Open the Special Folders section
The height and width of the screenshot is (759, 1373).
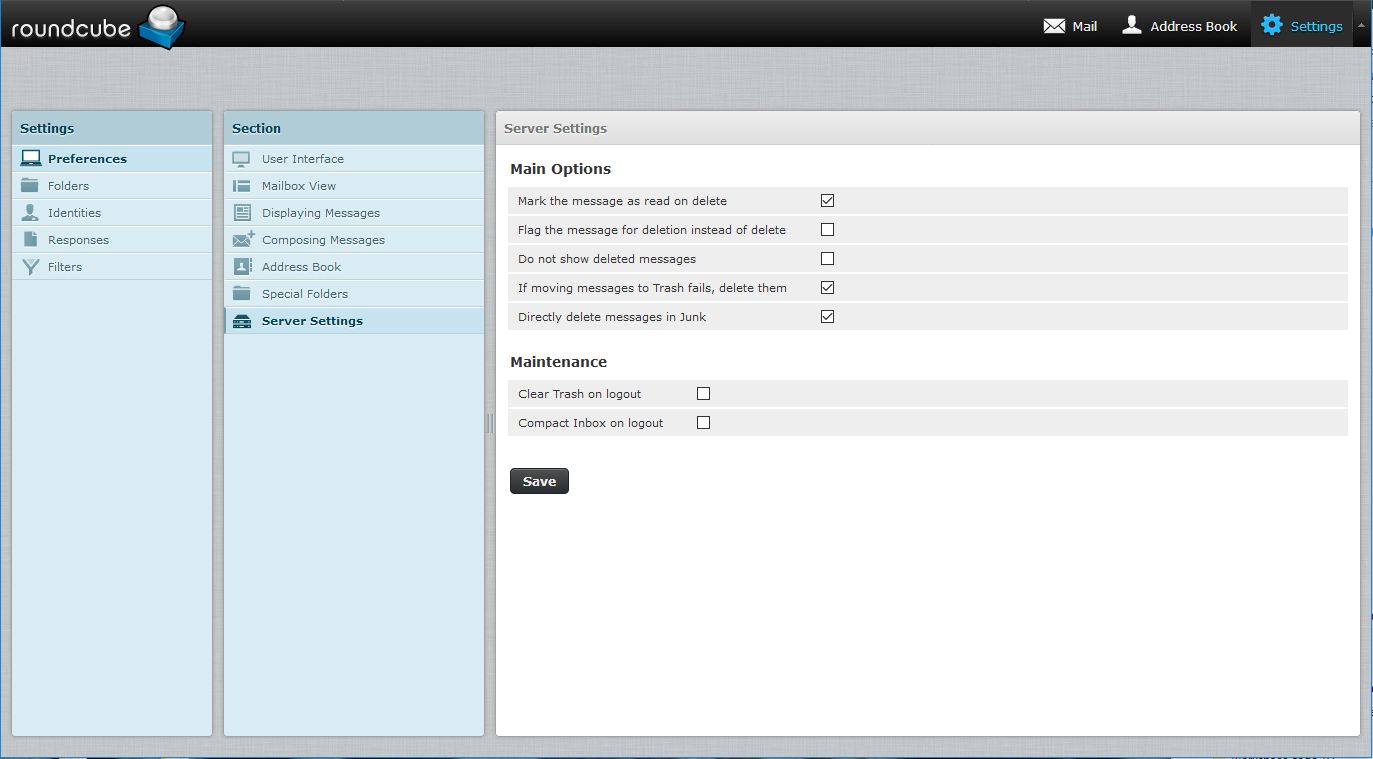click(304, 294)
